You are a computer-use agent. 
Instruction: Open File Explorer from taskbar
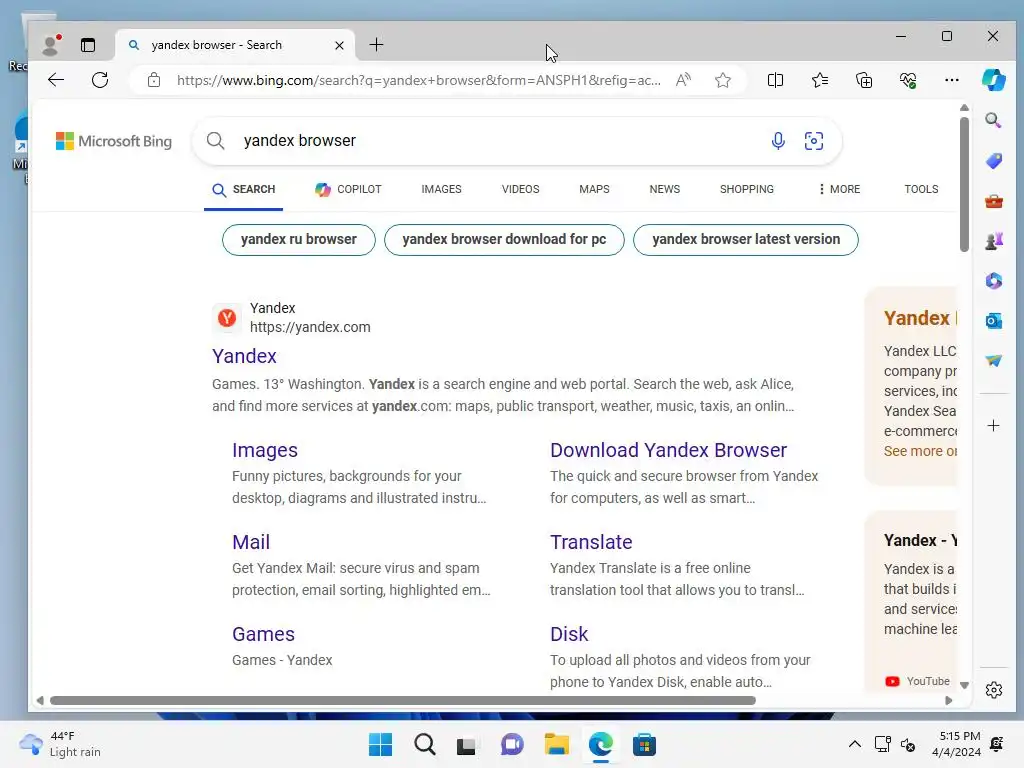[556, 744]
